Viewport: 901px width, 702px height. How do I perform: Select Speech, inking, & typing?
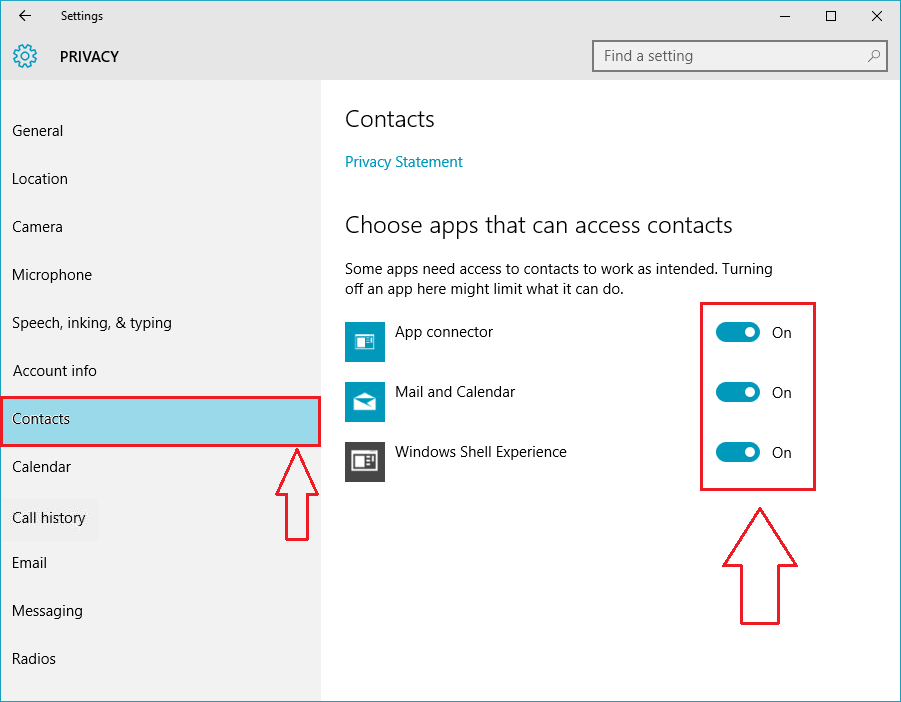(91, 322)
